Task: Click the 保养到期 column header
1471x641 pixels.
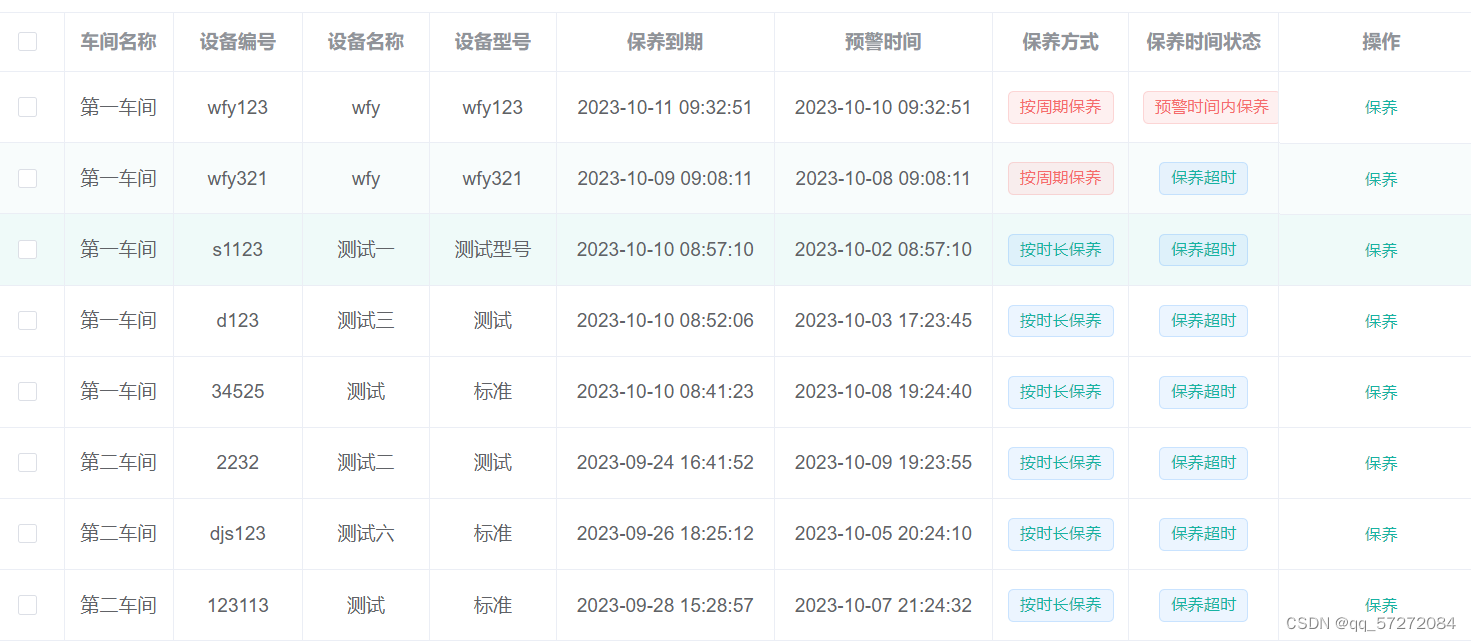Action: [x=665, y=42]
